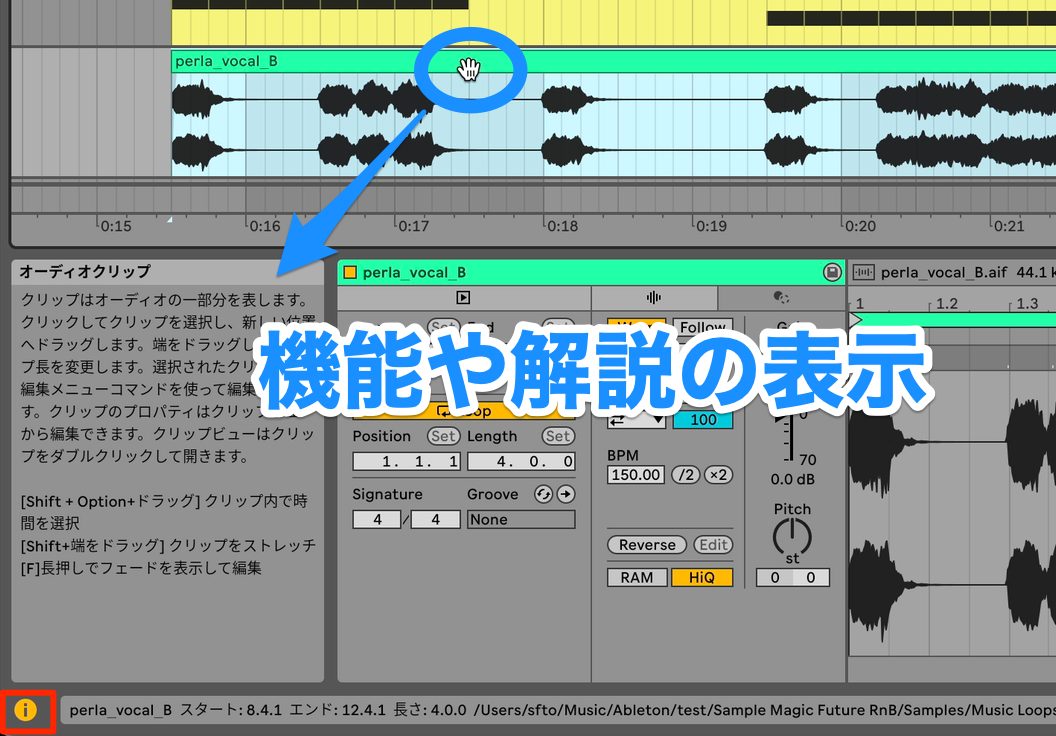Toggle RAM mode
The height and width of the screenshot is (736, 1056).
[x=637, y=578]
